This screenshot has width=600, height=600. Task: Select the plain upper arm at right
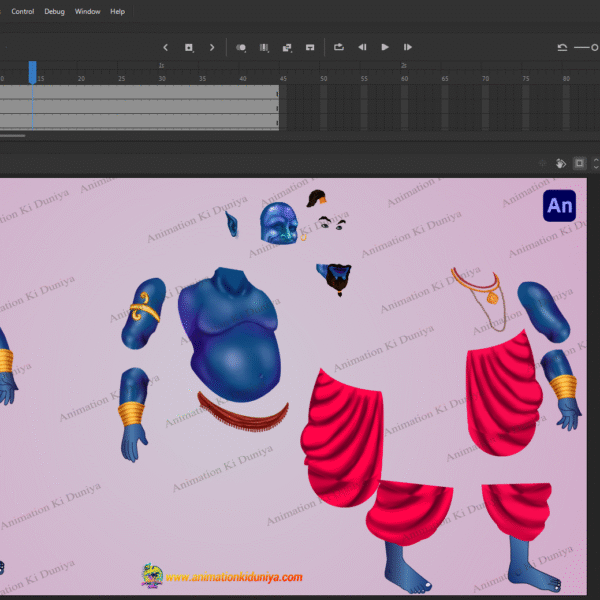point(544,312)
